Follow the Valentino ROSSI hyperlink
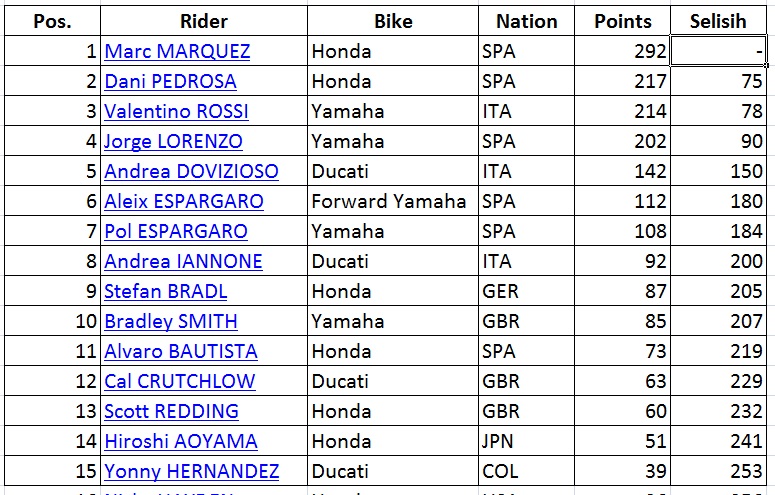The image size is (775, 495). click(176, 112)
